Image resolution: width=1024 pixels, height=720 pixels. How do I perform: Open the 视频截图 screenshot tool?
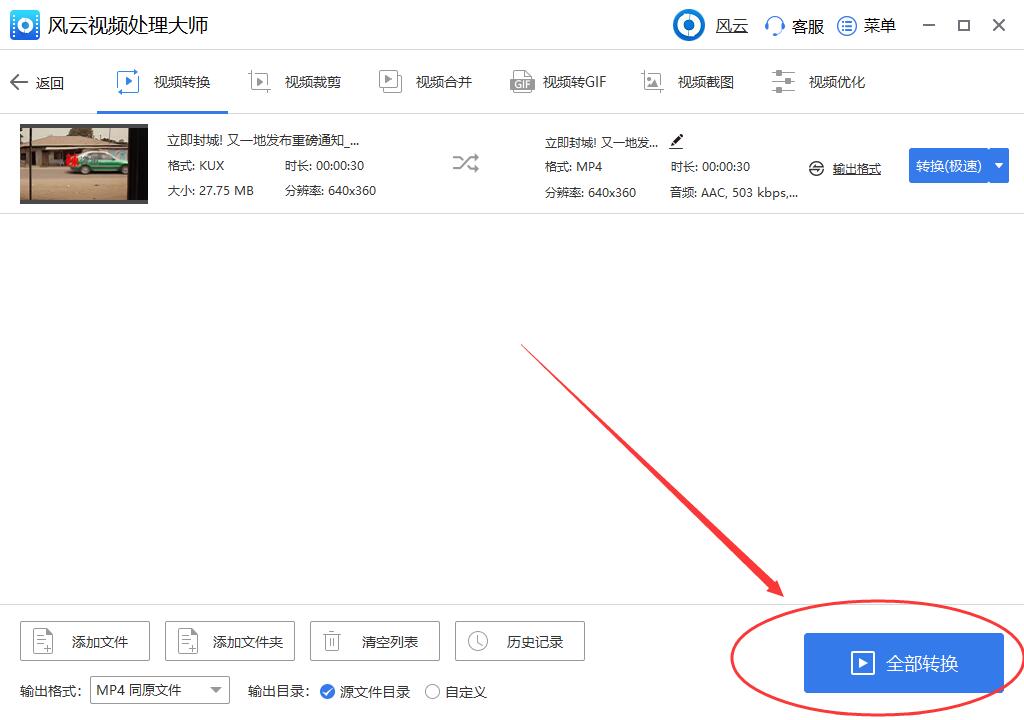(690, 82)
